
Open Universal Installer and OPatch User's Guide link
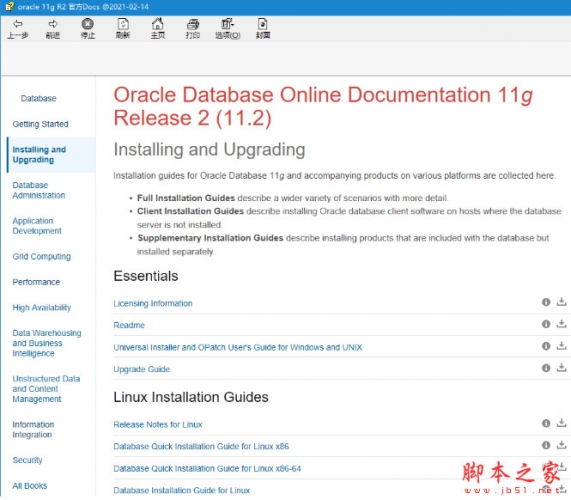238,347
